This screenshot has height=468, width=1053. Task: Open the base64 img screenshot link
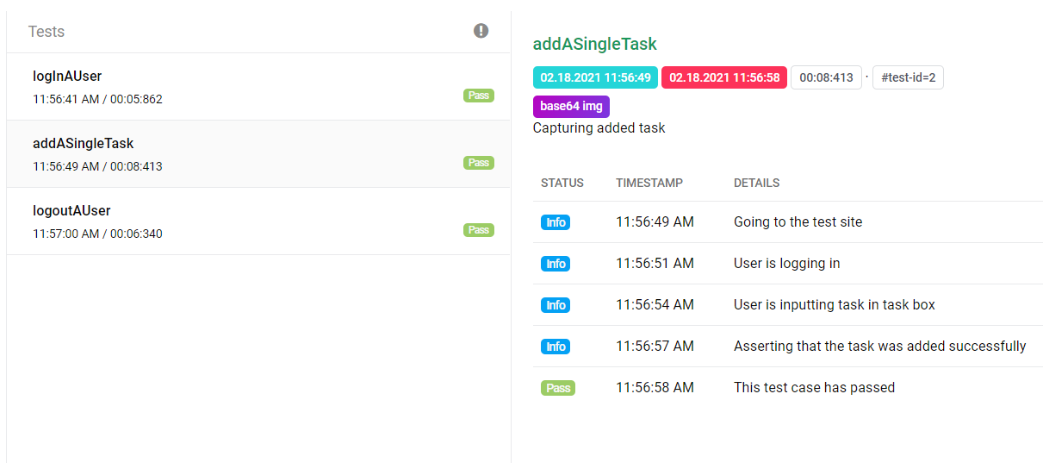571,106
